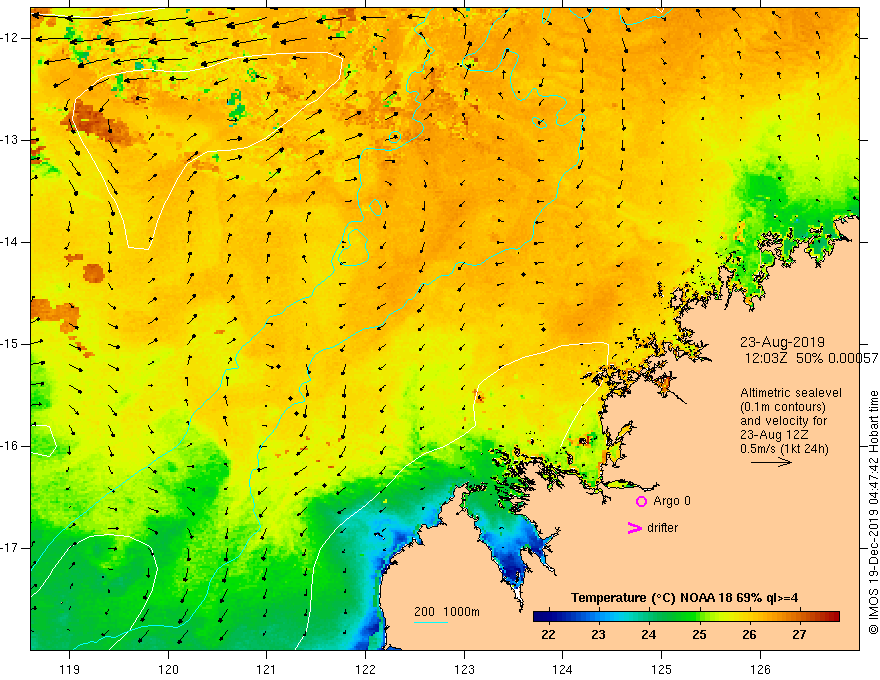Click the 24 value on temperature scale
This screenshot has width=880, height=680.
(648, 635)
